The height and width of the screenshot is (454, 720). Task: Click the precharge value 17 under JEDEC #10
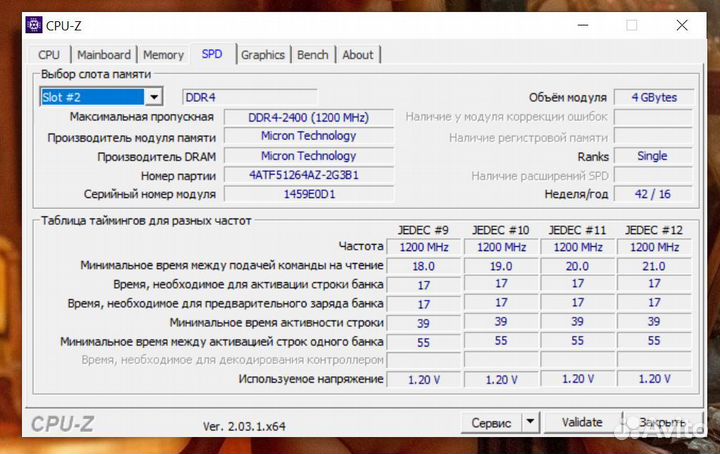click(501, 303)
